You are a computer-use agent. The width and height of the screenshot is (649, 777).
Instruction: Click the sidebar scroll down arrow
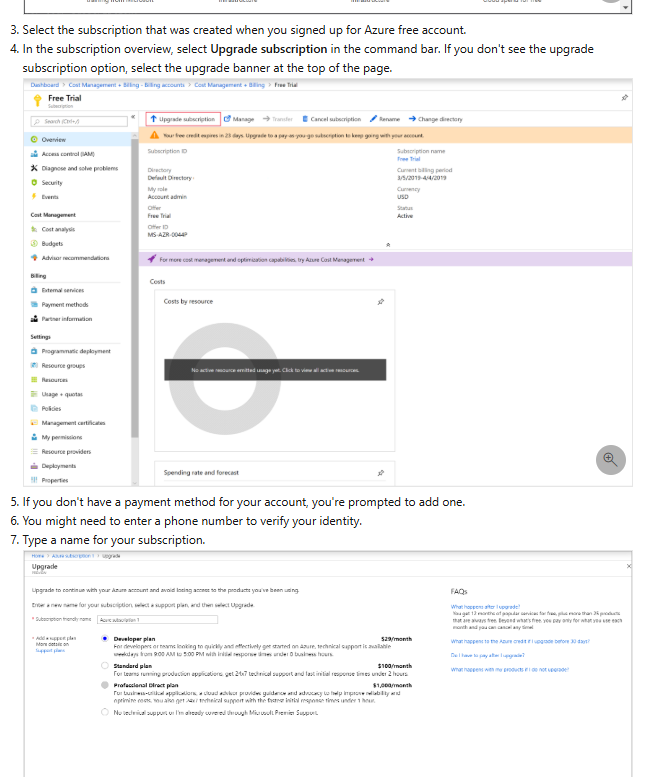point(135,483)
